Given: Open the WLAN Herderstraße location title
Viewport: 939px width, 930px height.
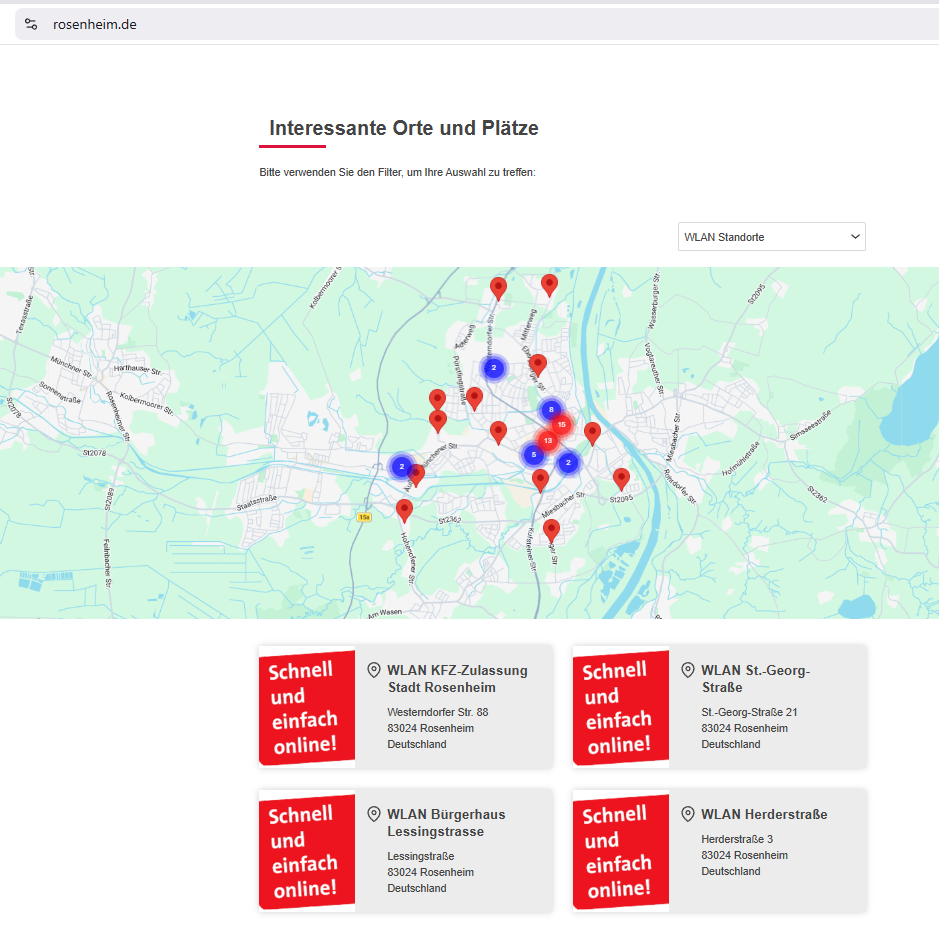Looking at the screenshot, I should 764,815.
